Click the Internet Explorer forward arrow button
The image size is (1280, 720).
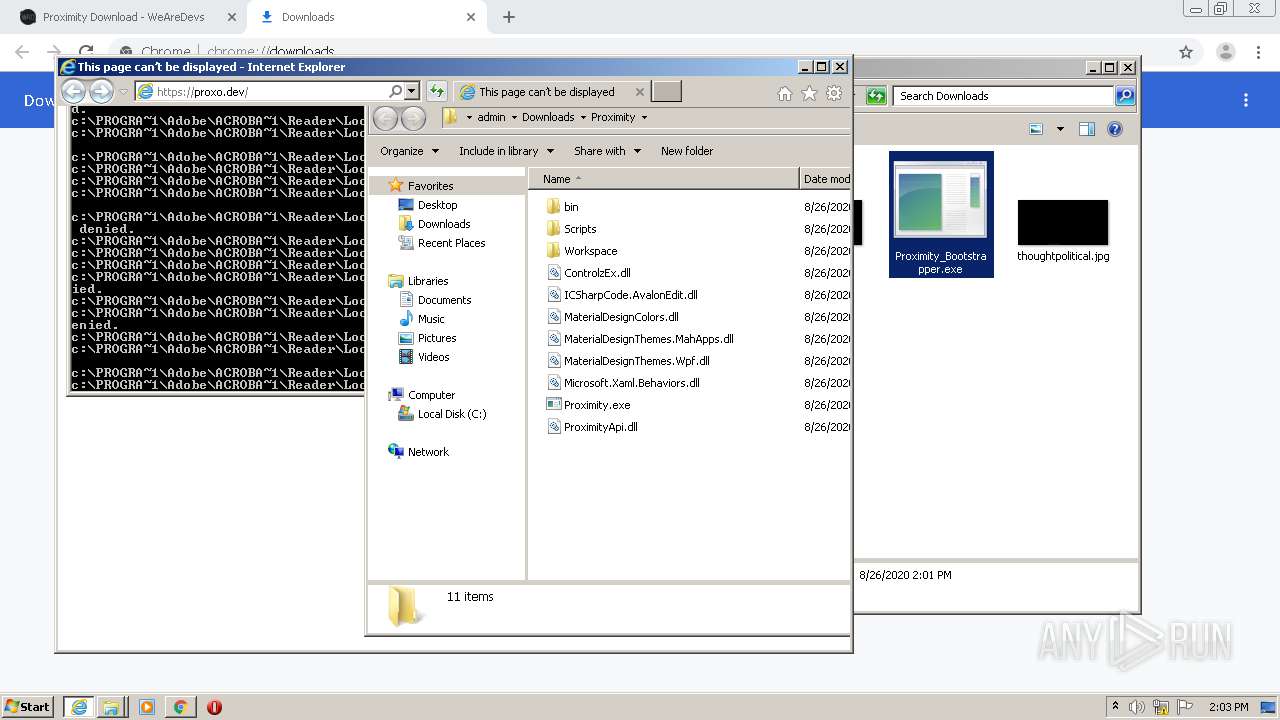[x=101, y=91]
